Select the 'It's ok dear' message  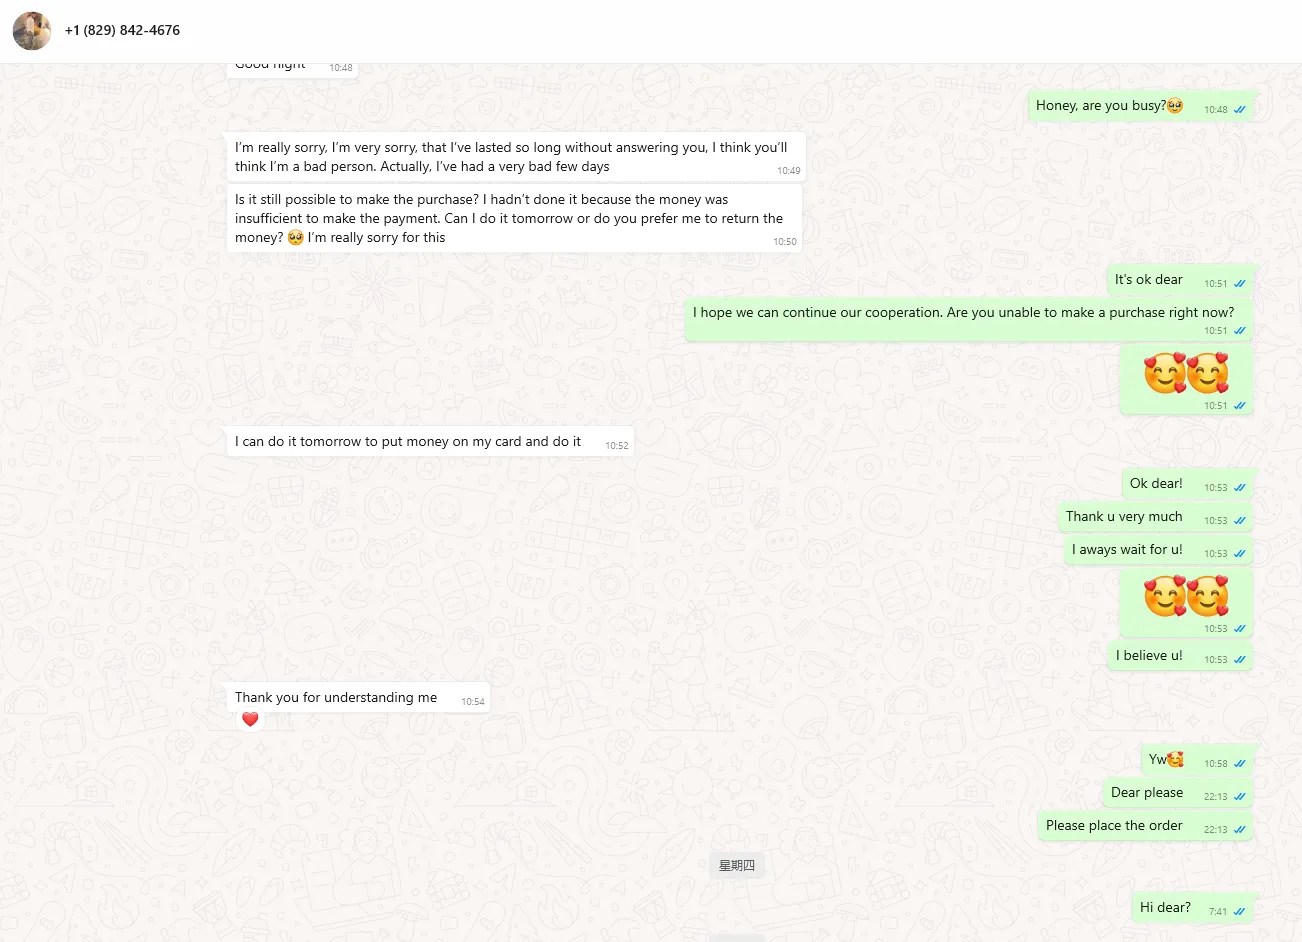pyautogui.click(x=1180, y=280)
